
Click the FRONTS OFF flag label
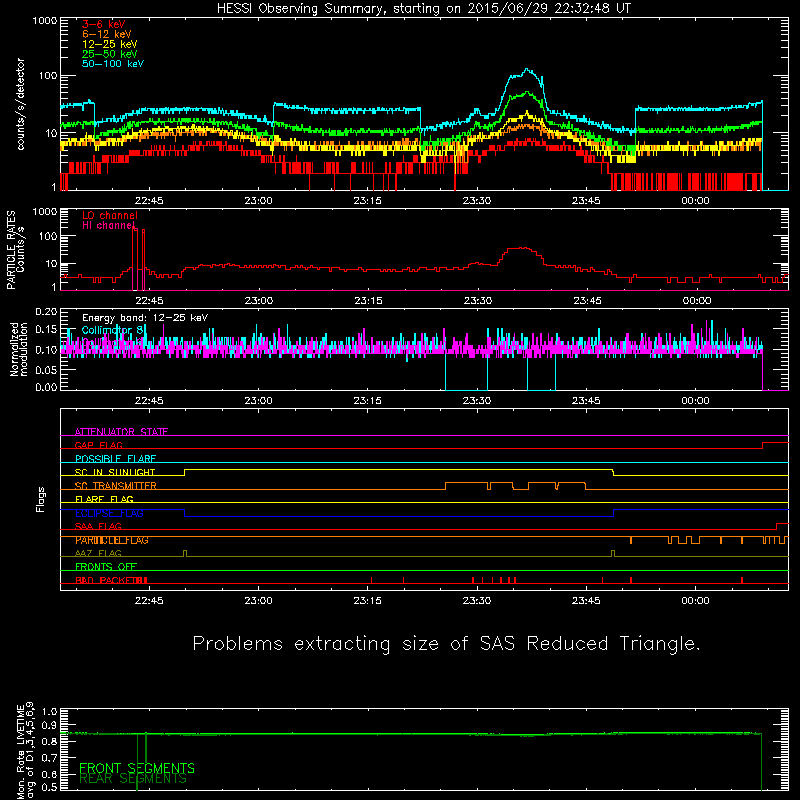coord(106,567)
